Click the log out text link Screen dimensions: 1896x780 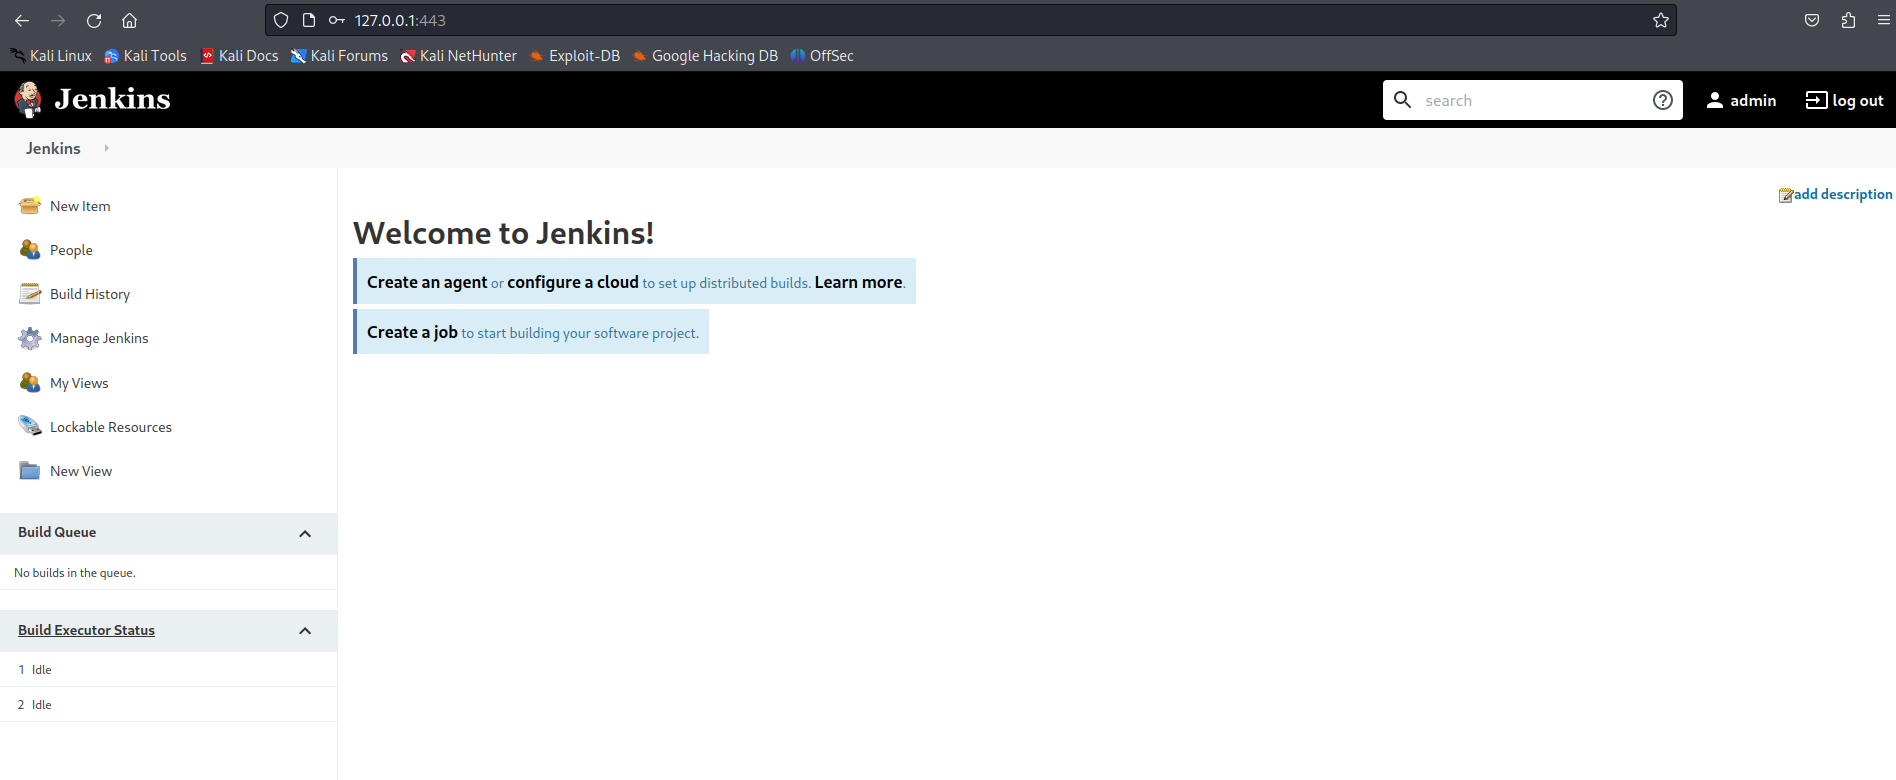click(1858, 100)
